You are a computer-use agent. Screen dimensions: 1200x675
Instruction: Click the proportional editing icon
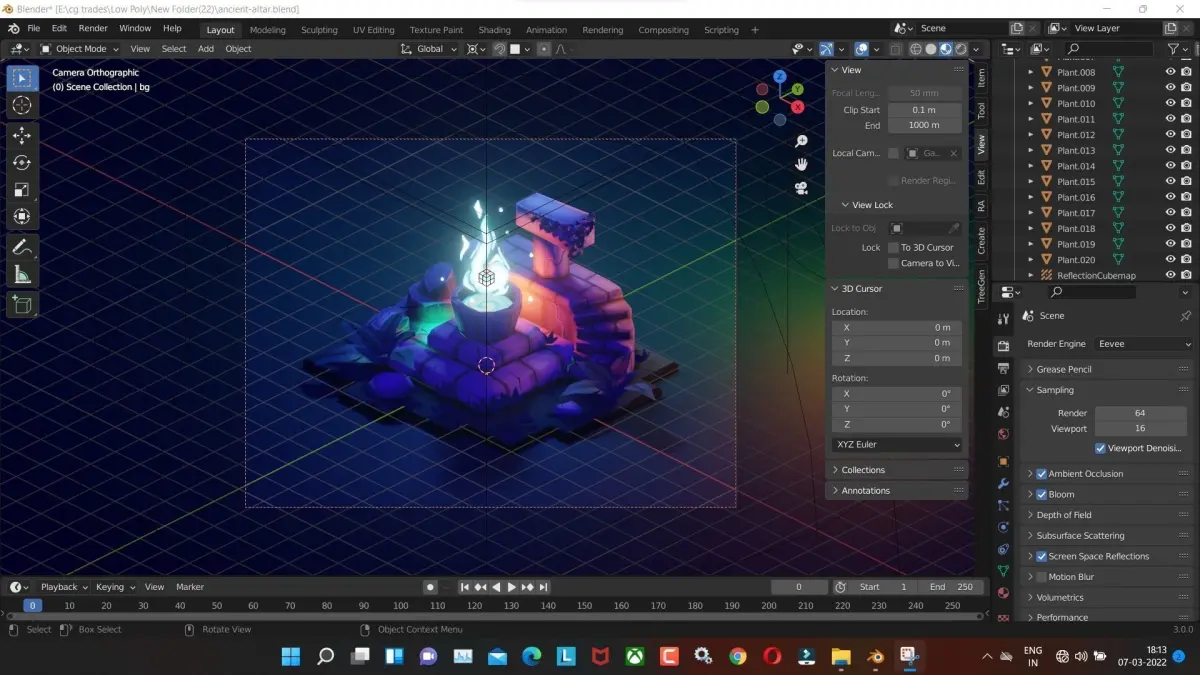544,49
